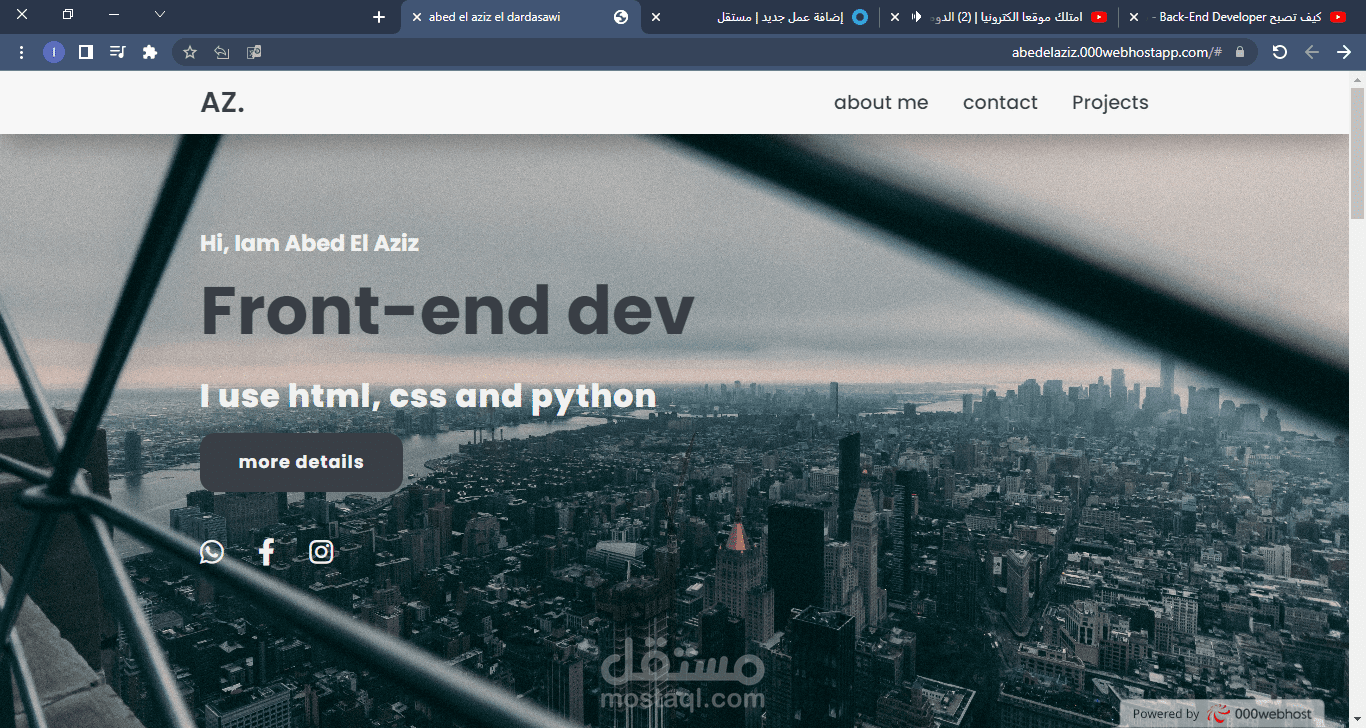Click the translate page icon
The width and height of the screenshot is (1366, 728).
(253, 51)
